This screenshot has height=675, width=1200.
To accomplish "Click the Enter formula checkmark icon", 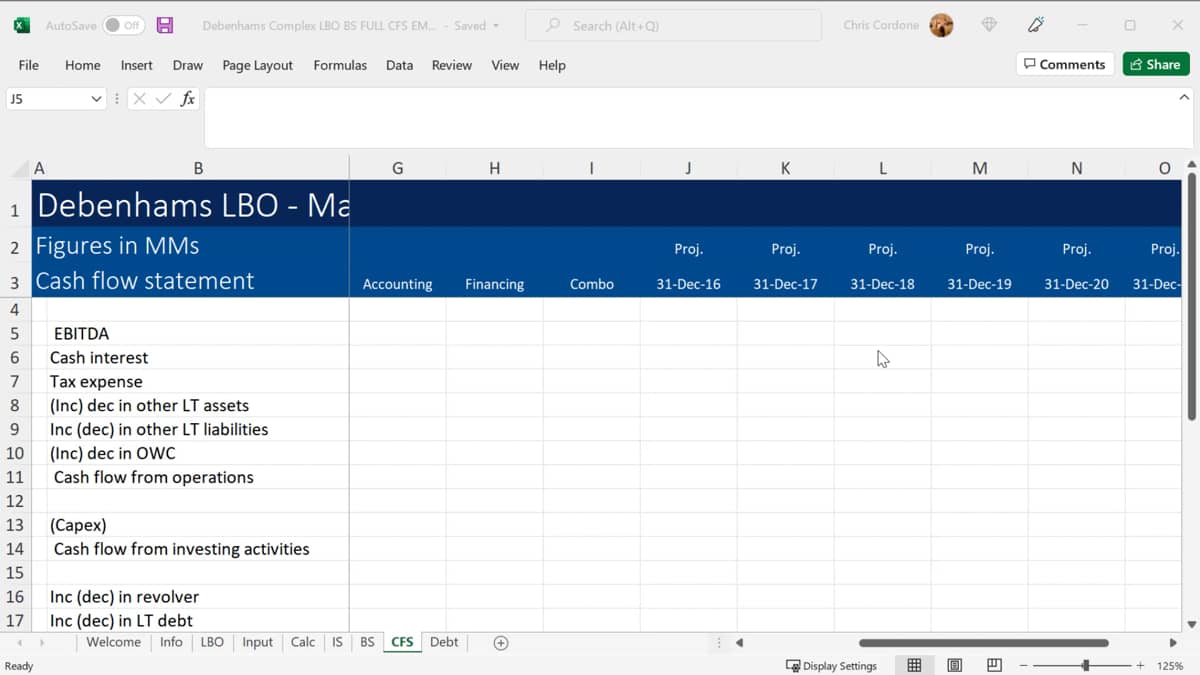I will point(163,99).
